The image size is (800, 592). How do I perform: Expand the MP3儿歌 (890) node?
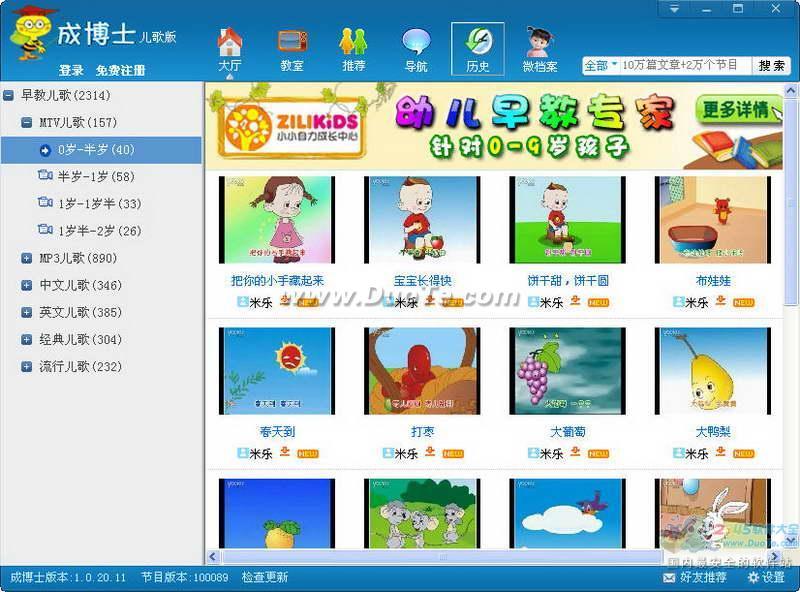(x=27, y=258)
